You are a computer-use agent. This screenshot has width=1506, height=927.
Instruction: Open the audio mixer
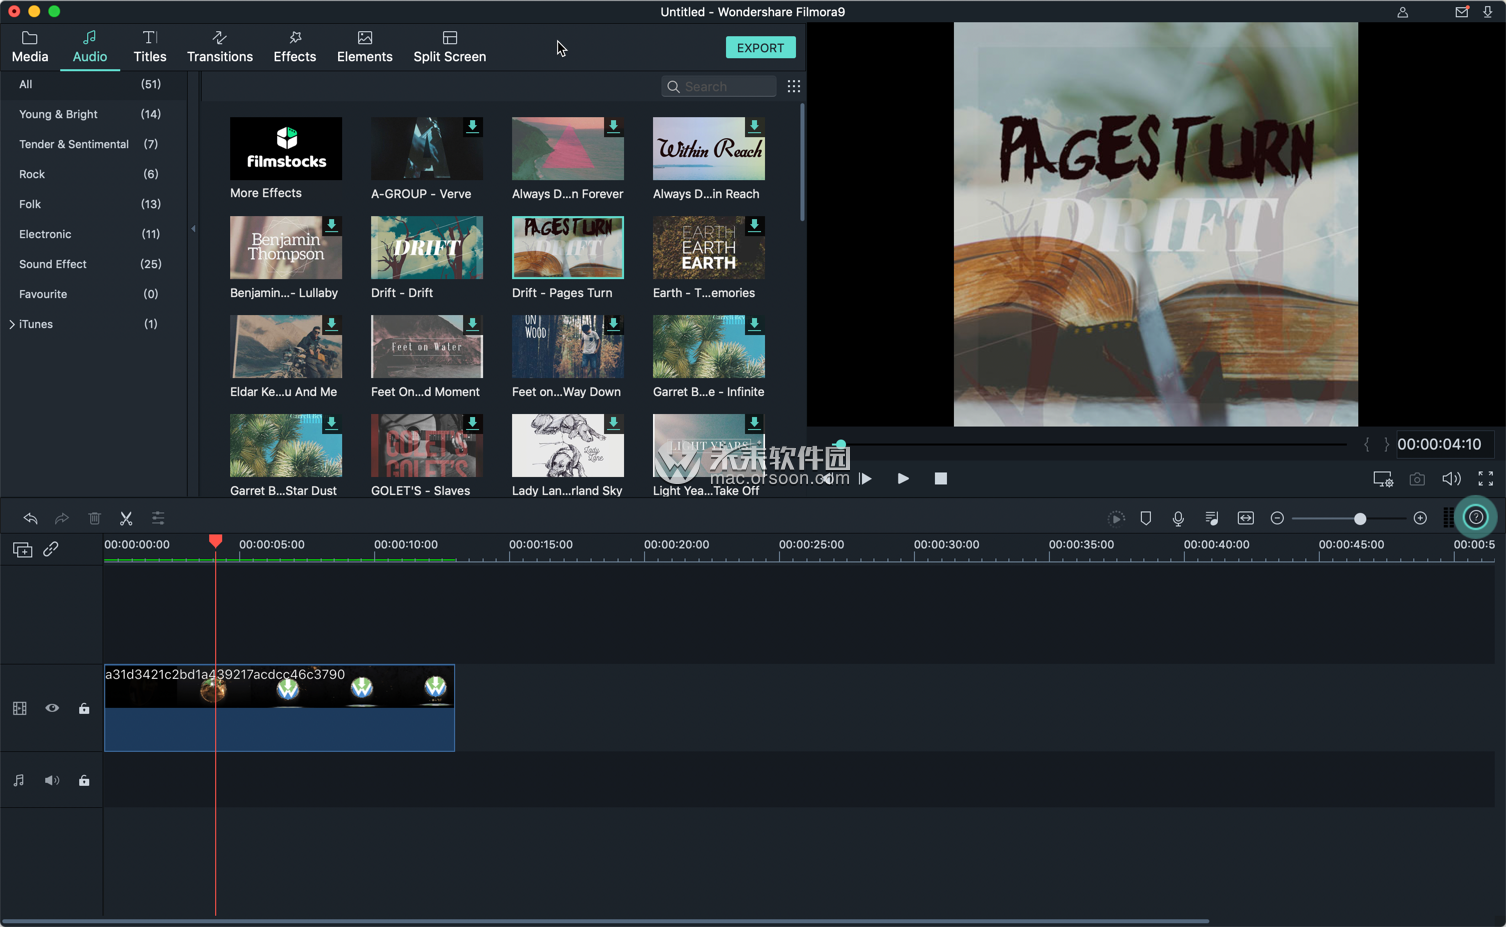click(1211, 518)
